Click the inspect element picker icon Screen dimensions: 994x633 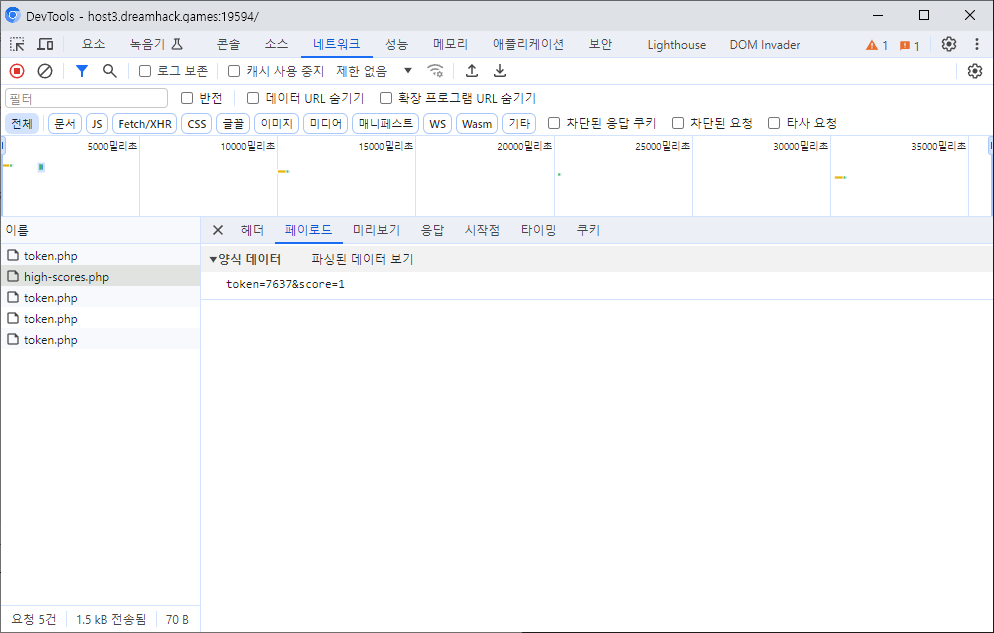coord(18,44)
